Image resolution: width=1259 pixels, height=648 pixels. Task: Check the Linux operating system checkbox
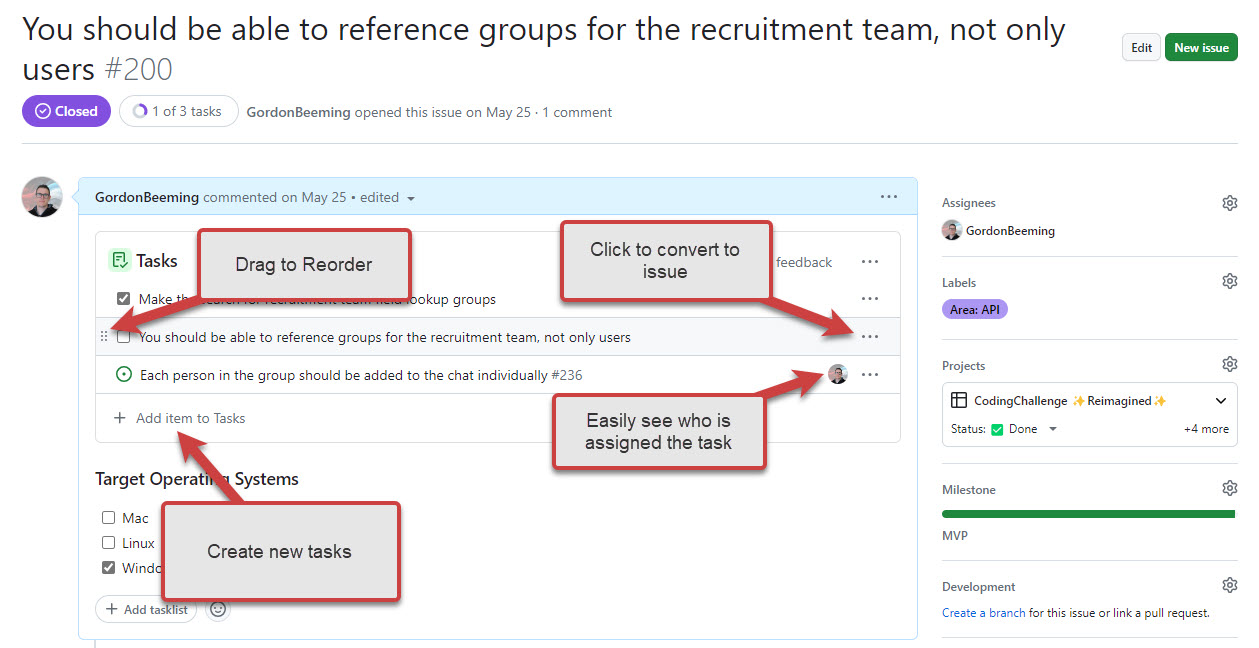click(x=109, y=543)
